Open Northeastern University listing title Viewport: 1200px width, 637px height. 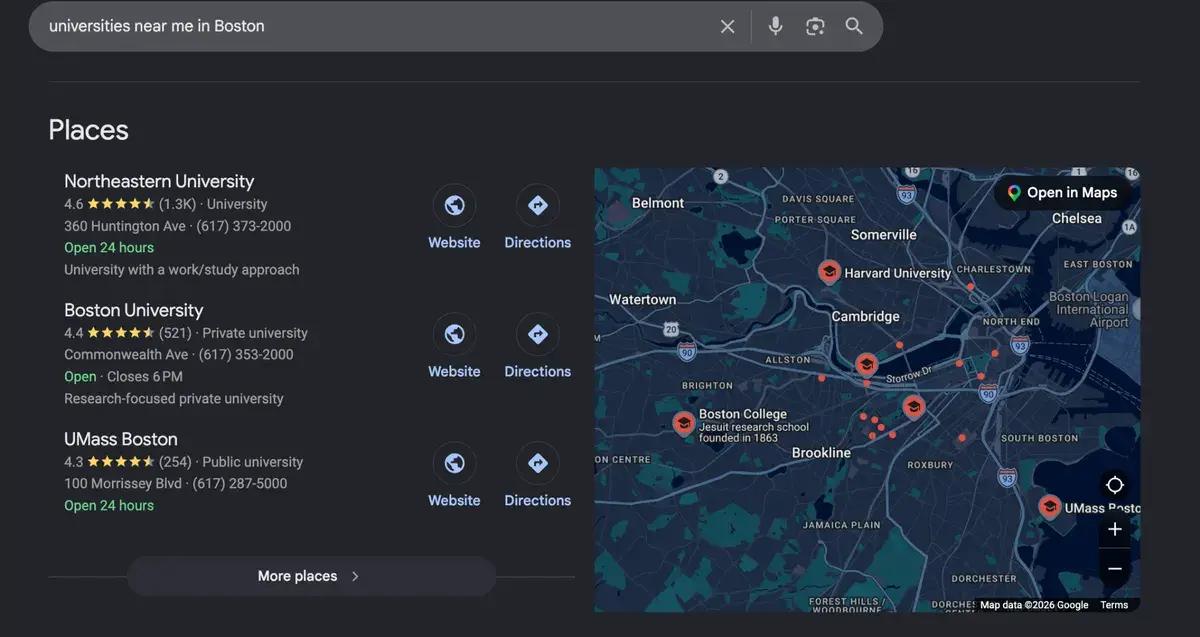(x=159, y=181)
